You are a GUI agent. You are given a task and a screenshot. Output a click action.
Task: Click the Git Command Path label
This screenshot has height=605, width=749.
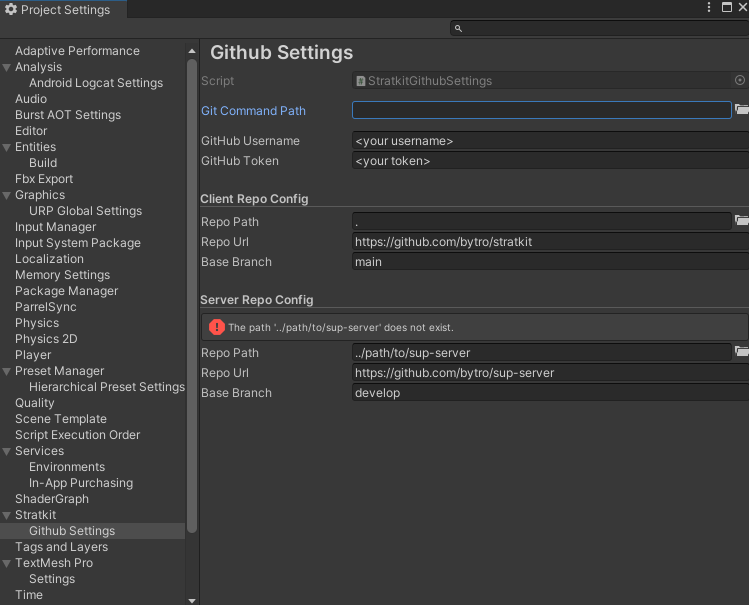tap(253, 111)
